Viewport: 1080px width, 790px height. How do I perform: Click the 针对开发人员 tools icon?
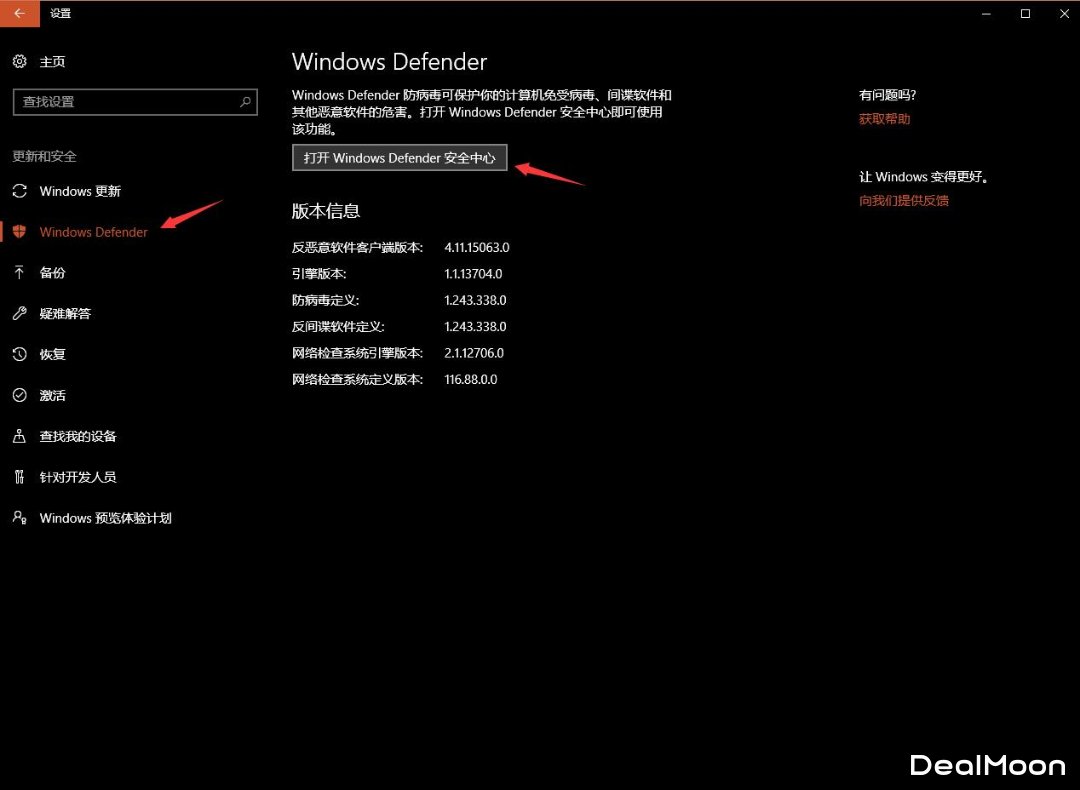[19, 478]
